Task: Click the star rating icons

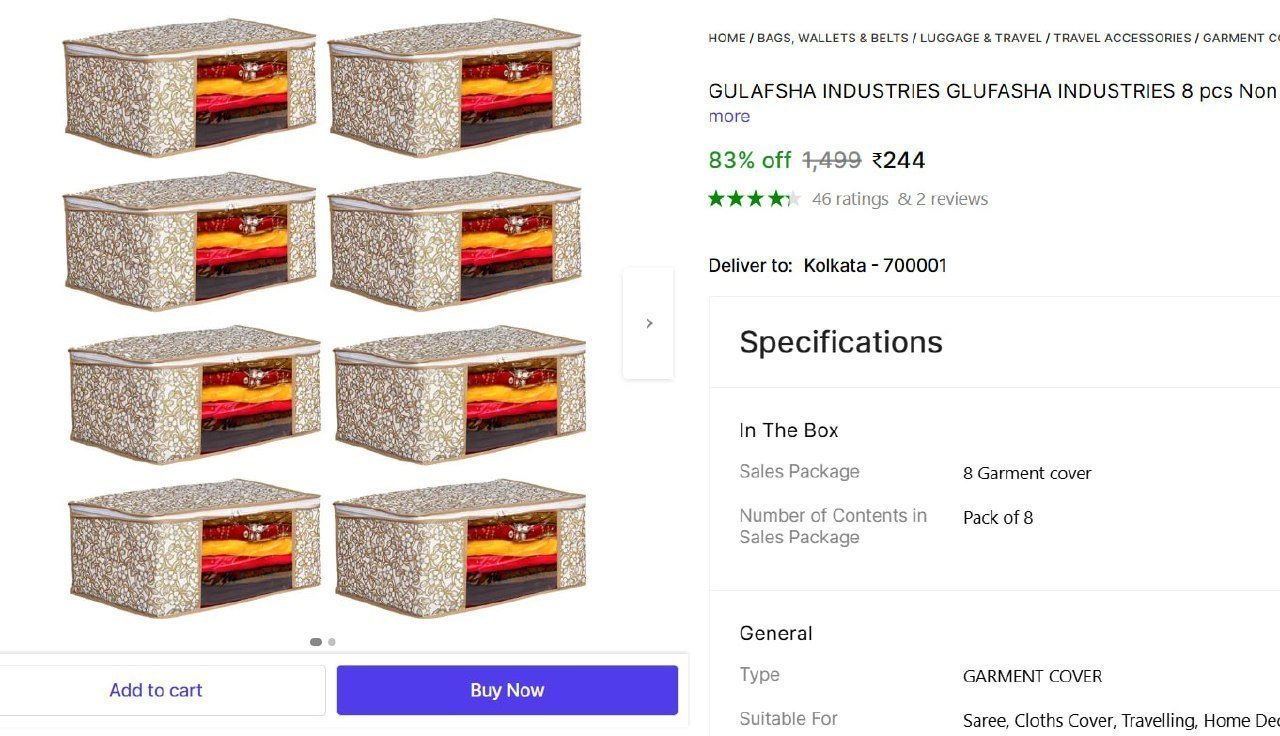Action: pyautogui.click(x=755, y=199)
